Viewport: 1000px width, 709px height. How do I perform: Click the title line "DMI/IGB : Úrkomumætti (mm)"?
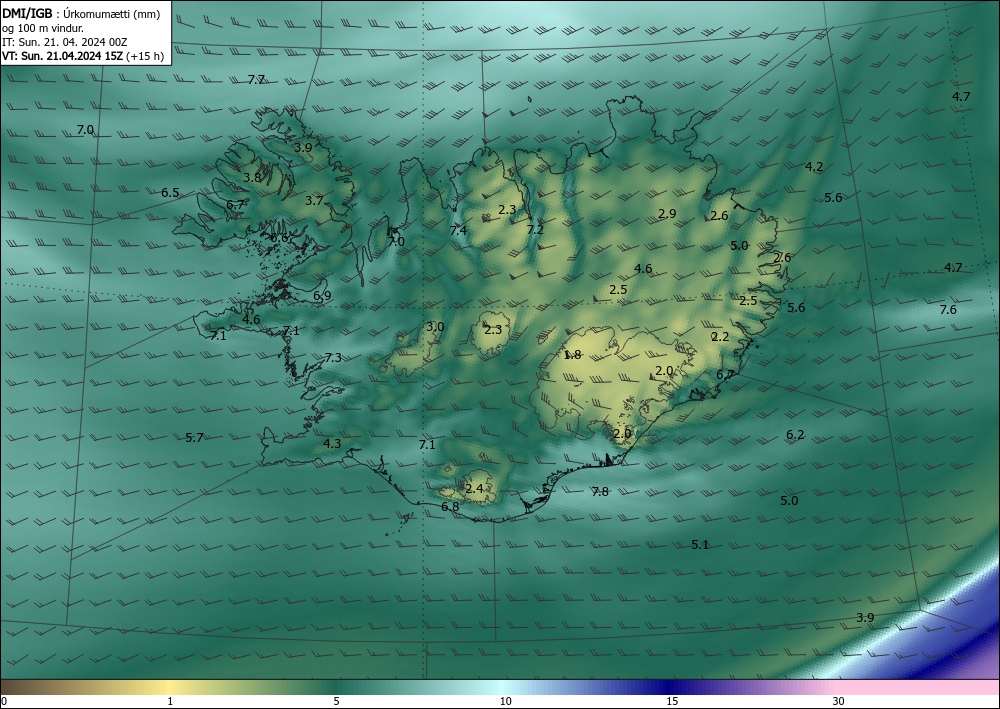point(81,14)
